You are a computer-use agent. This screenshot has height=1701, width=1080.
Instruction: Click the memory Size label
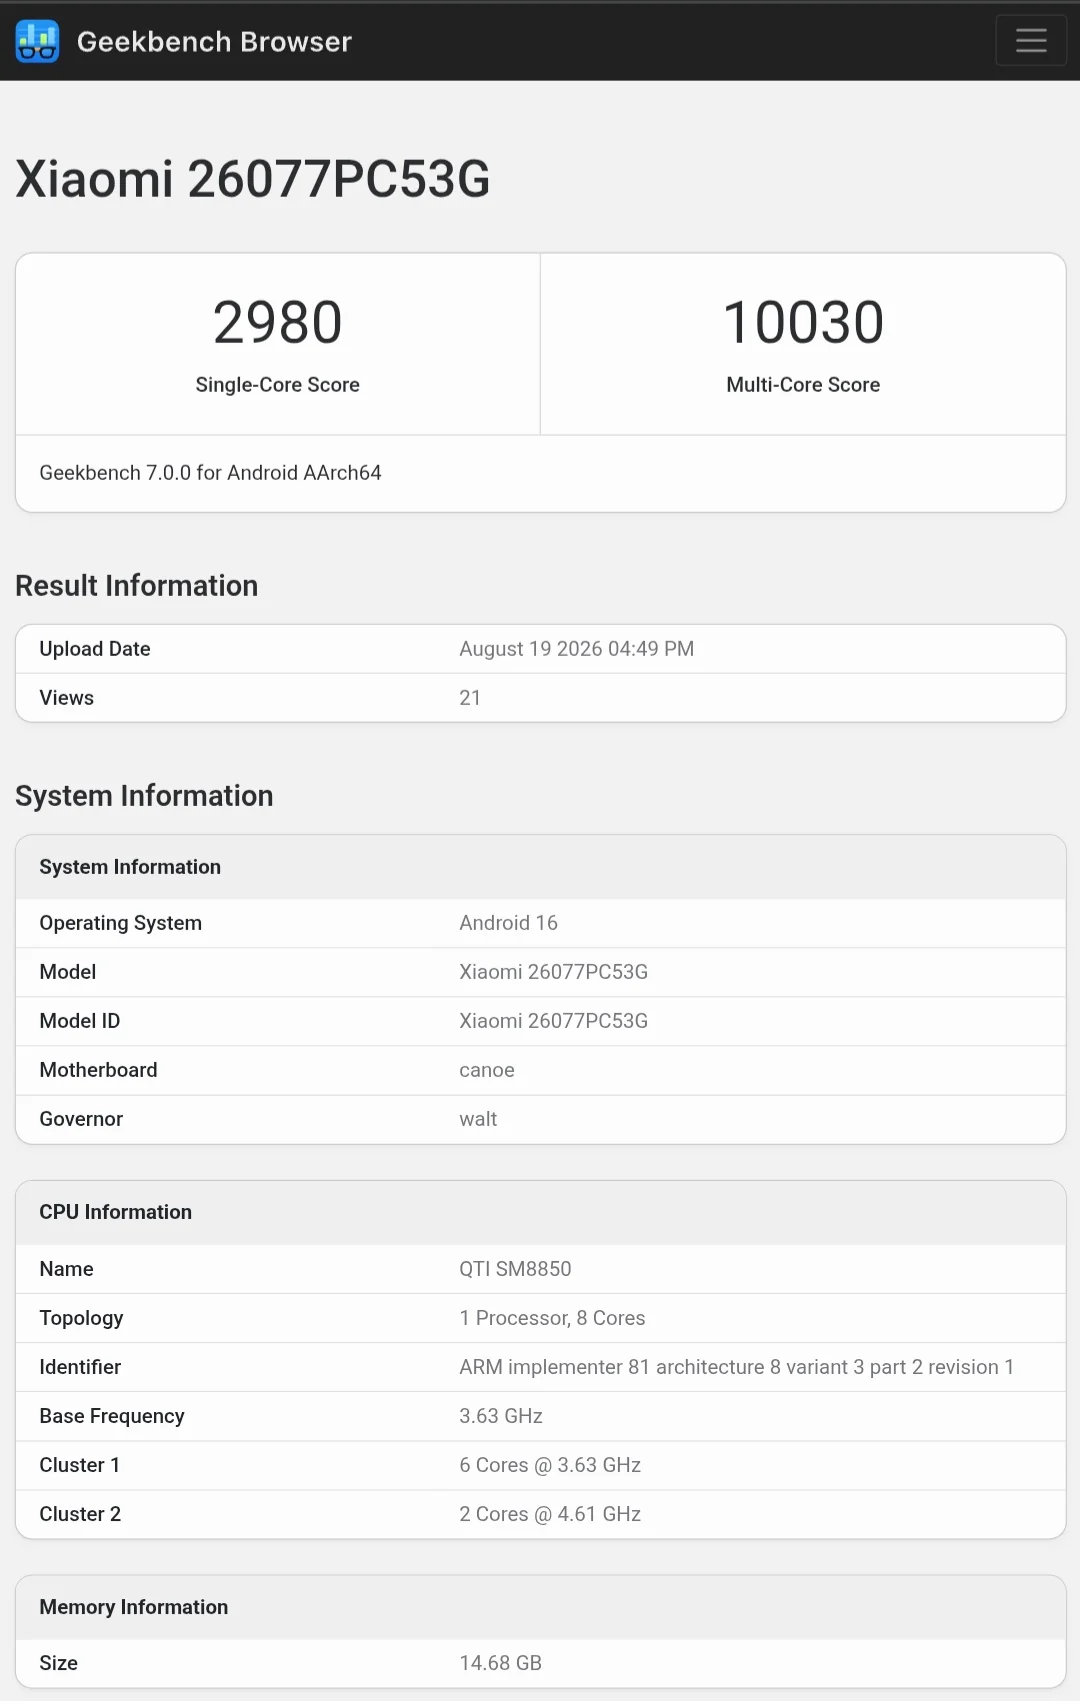click(59, 1663)
